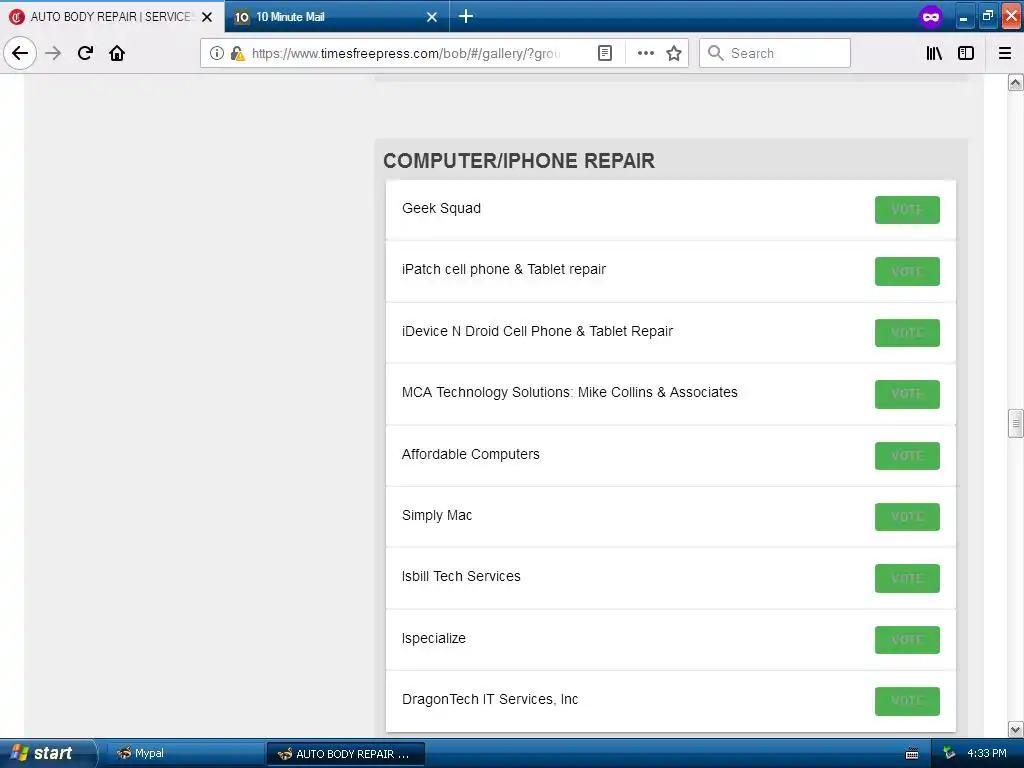Select the Simply Mac entry name
1024x768 pixels.
click(437, 515)
